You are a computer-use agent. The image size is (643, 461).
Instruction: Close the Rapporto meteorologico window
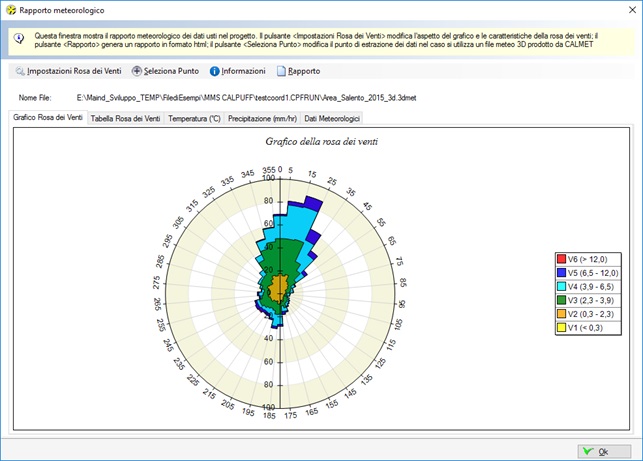coord(632,10)
